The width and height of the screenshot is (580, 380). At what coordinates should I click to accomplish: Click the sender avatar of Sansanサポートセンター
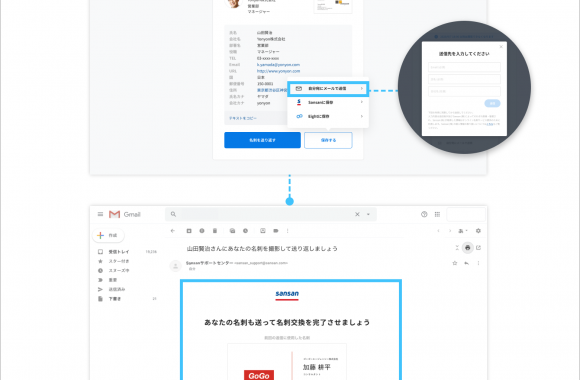coord(175,266)
